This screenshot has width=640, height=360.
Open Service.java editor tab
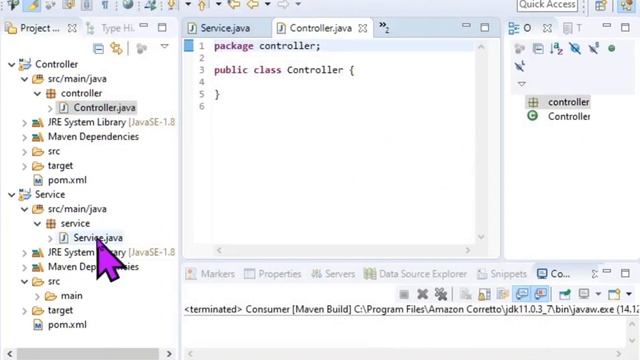pyautogui.click(x=219, y=28)
